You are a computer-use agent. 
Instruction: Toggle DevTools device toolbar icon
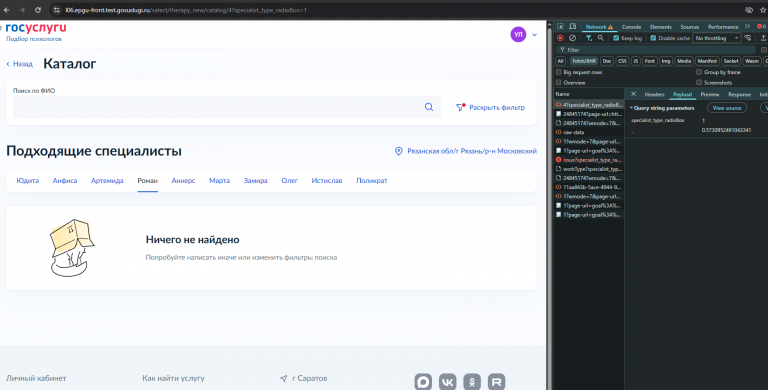pos(572,26)
